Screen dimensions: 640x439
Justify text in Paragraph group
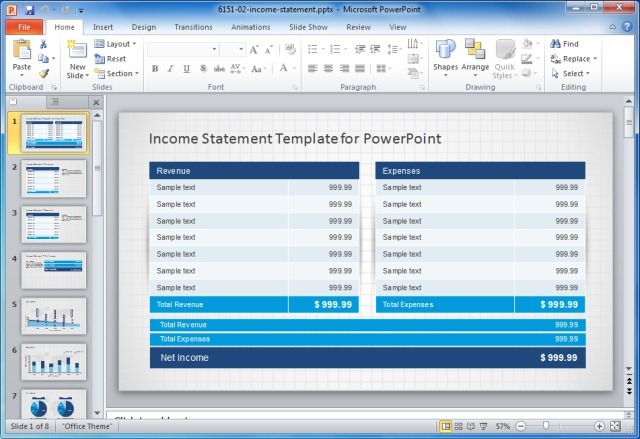coord(360,69)
